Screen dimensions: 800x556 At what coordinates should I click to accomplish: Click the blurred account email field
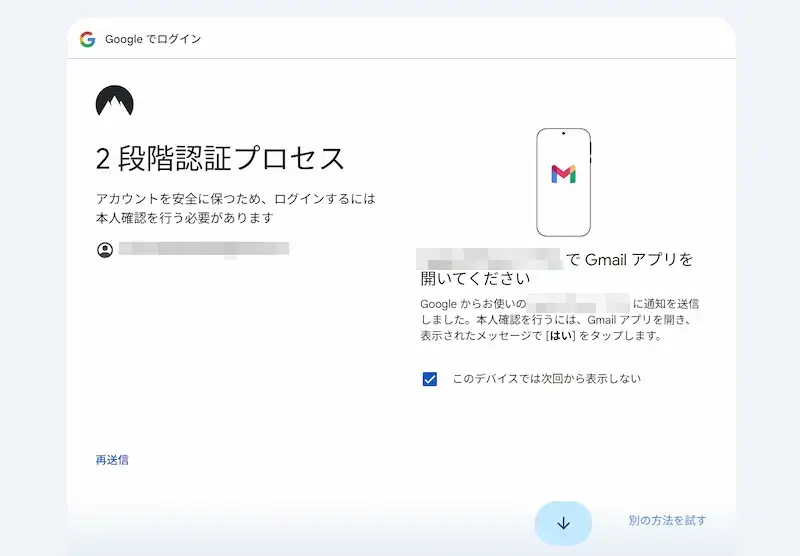(204, 249)
